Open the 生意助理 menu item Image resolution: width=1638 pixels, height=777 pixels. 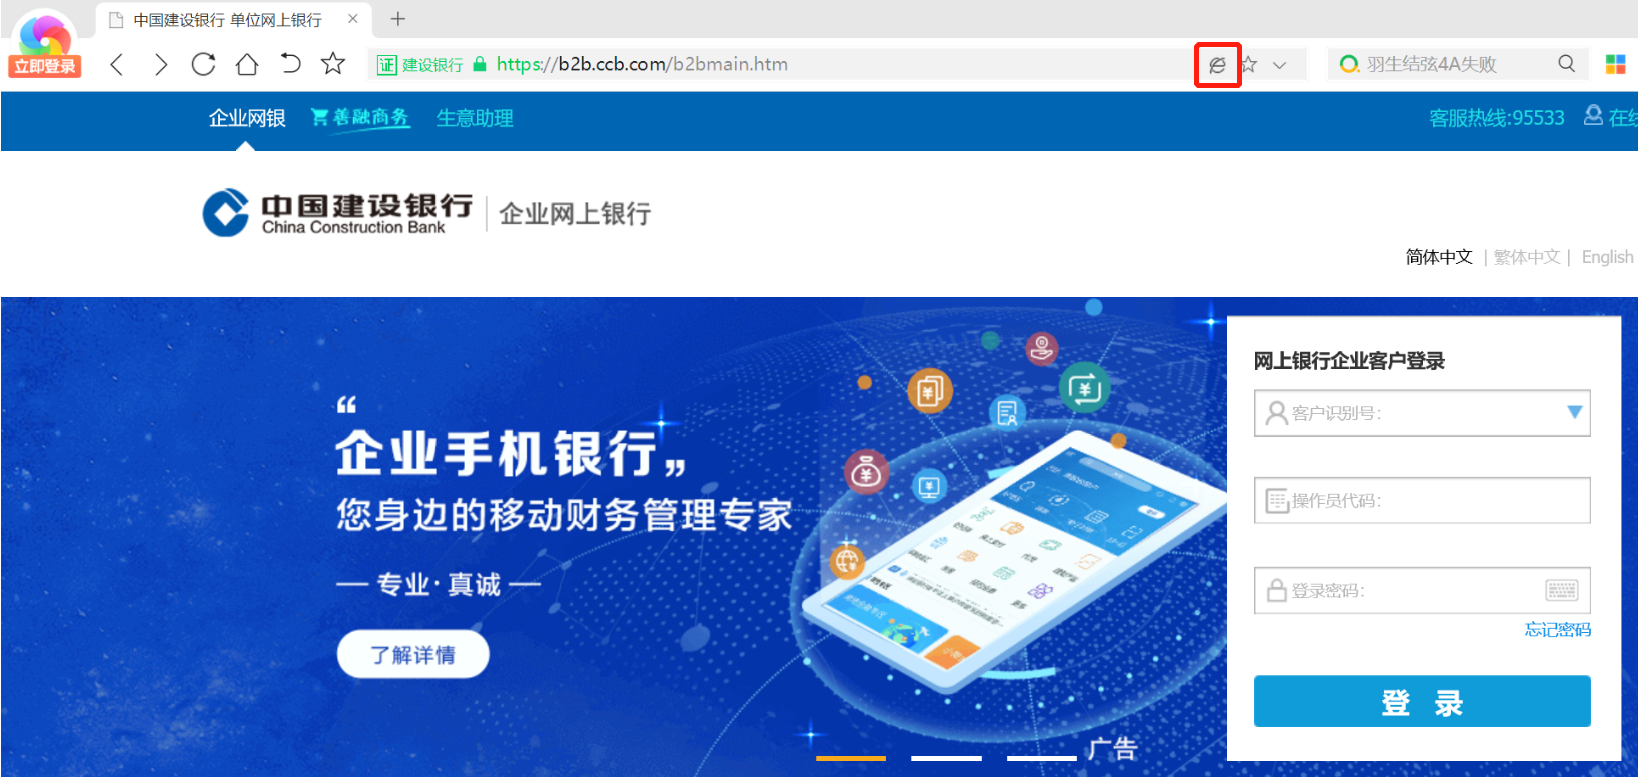[x=475, y=118]
